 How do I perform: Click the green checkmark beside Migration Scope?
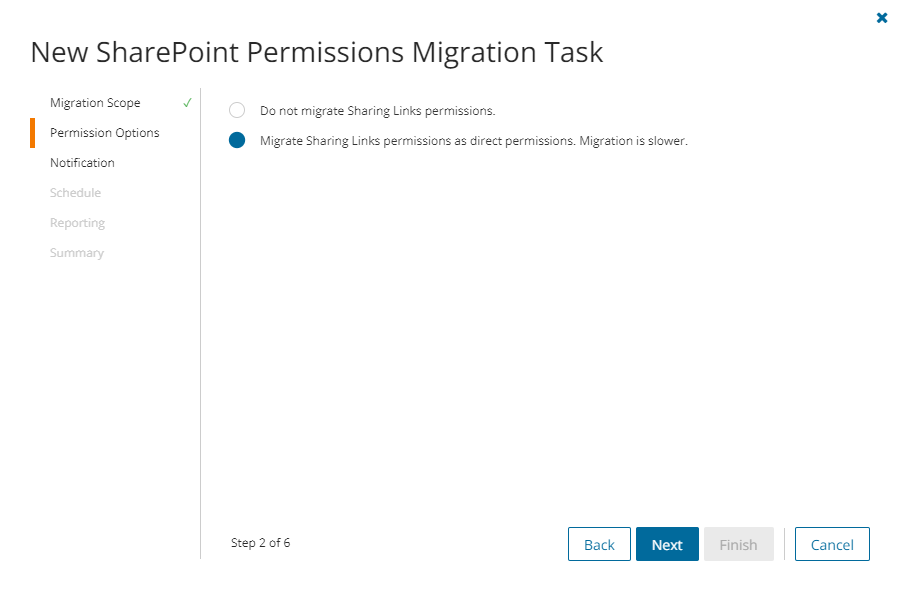pos(187,103)
